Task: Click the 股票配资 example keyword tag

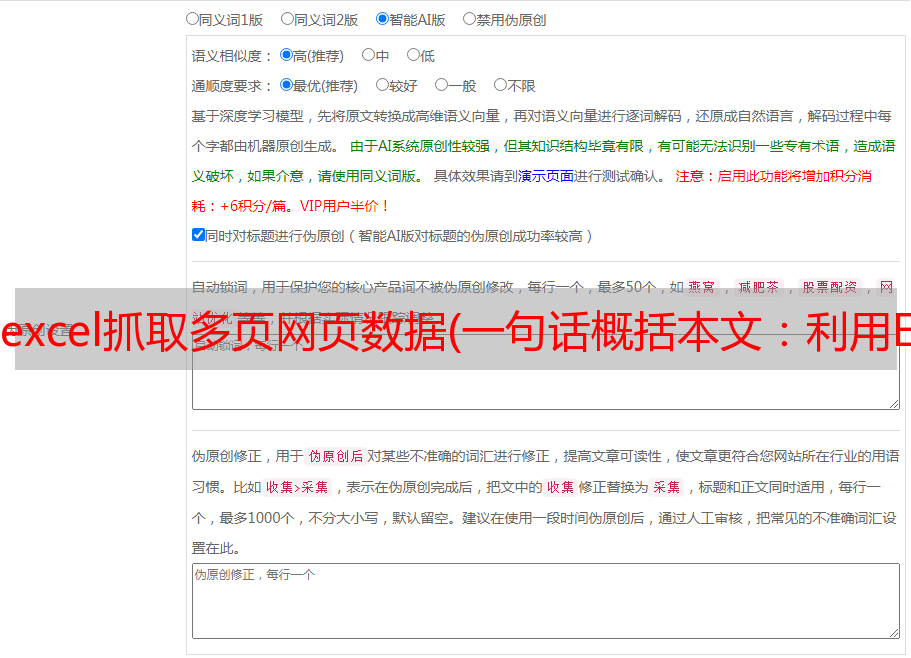Action: [830, 287]
